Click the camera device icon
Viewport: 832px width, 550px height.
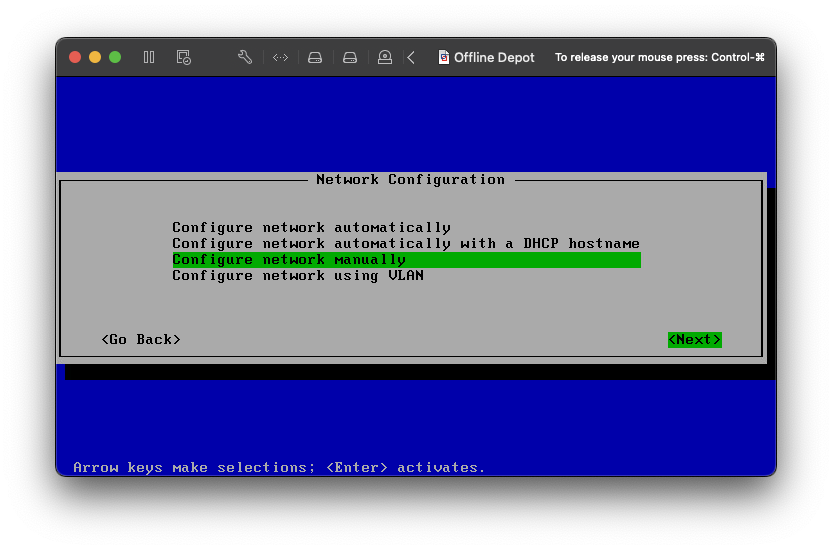(x=385, y=57)
